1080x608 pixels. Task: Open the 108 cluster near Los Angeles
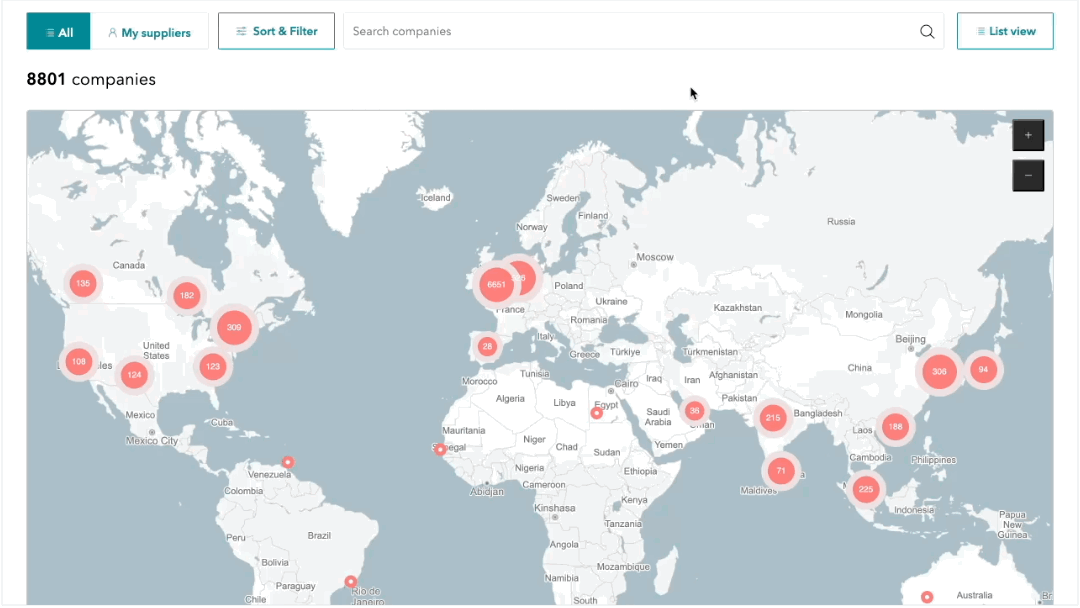tap(79, 361)
